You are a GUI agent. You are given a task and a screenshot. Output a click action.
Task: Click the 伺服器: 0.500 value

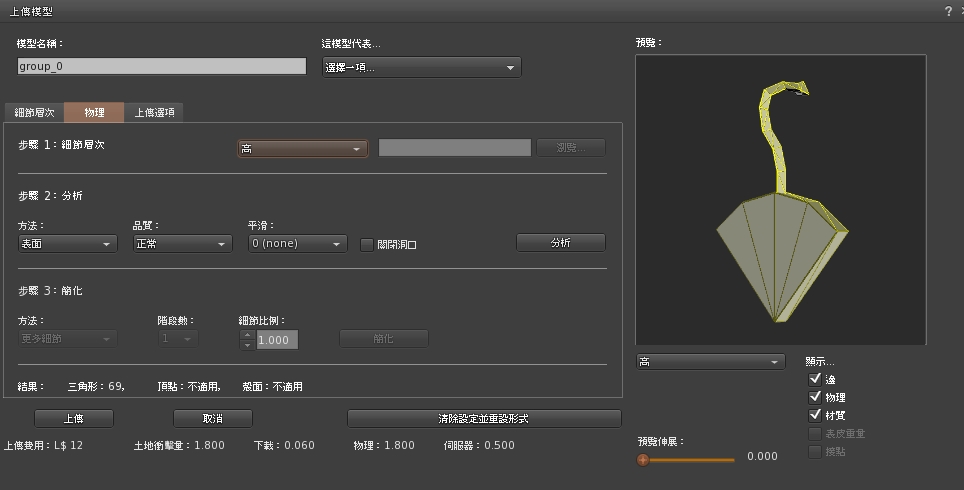[x=479, y=445]
